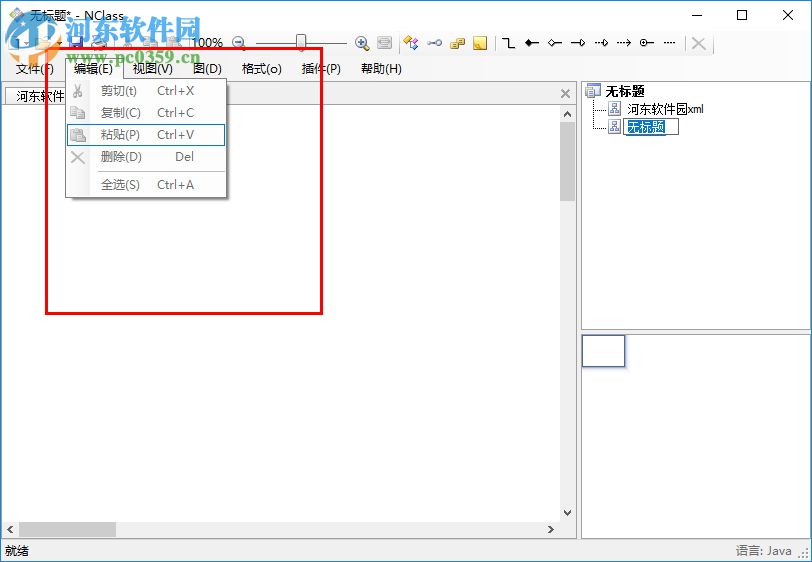
Task: Switch to the 河东软件 diagram tab
Action: click(x=36, y=96)
